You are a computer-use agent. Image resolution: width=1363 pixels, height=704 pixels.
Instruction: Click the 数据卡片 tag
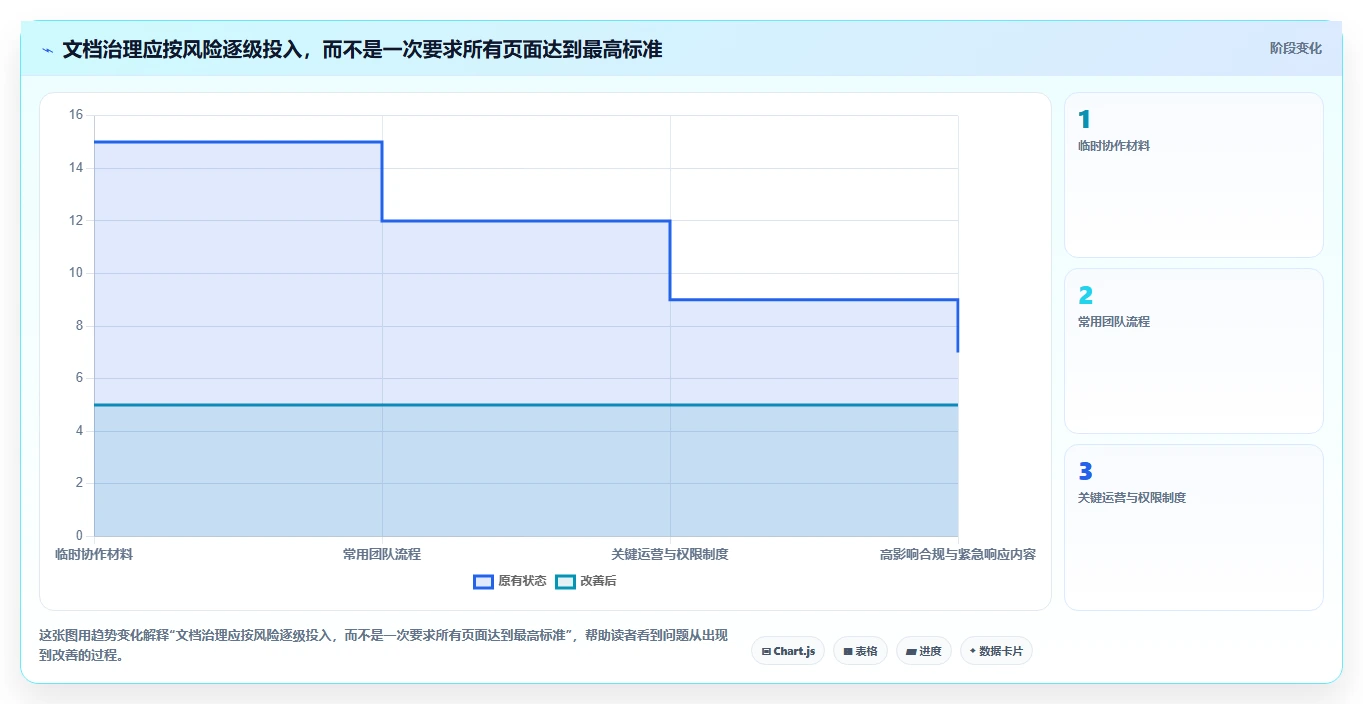tap(996, 651)
